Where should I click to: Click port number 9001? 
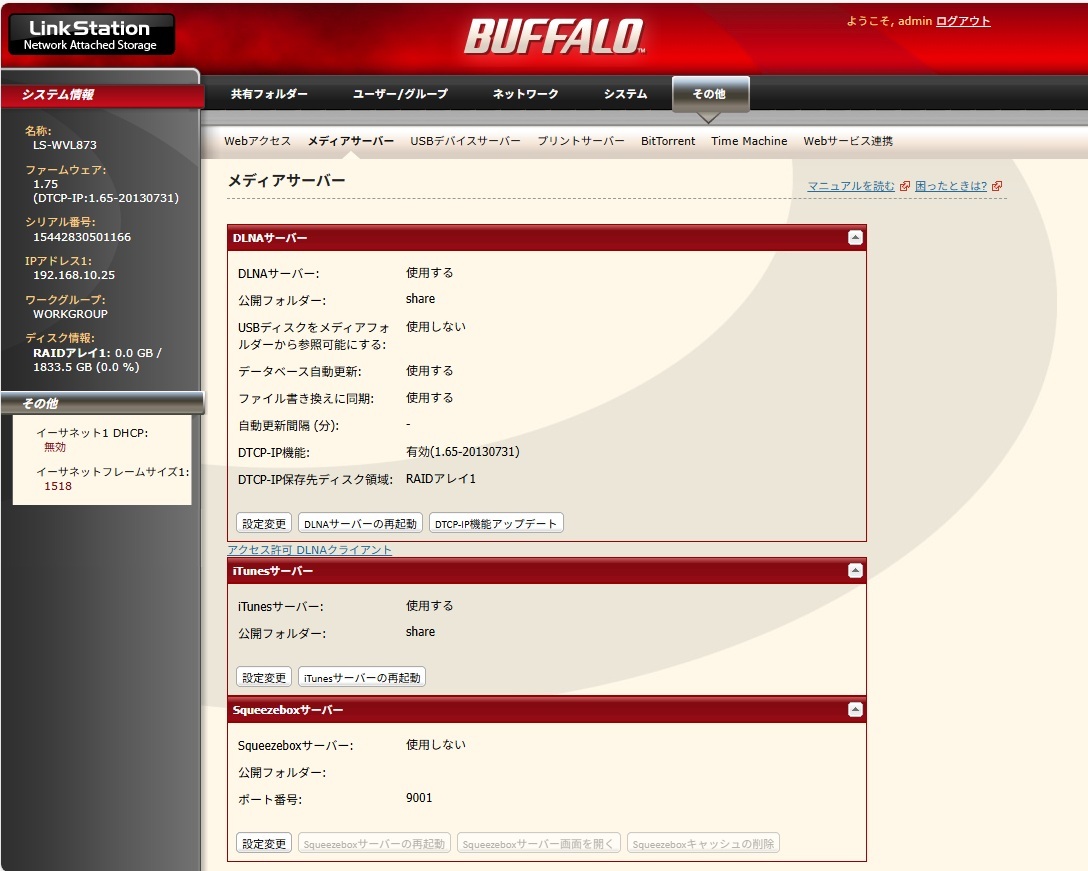tap(419, 797)
